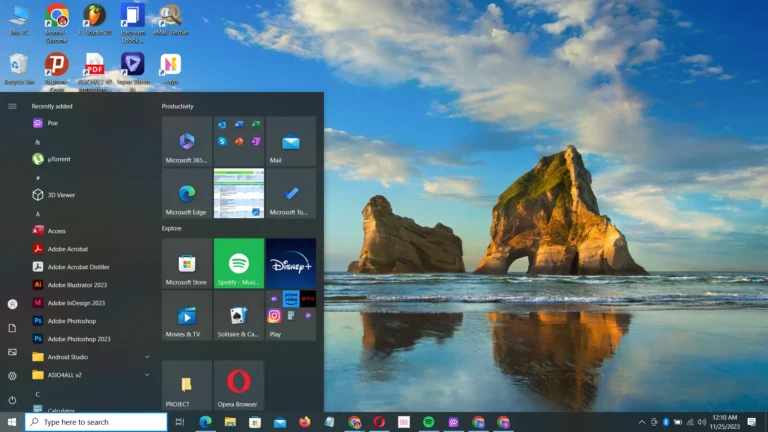Open Spotify from the taskbar

(429, 422)
